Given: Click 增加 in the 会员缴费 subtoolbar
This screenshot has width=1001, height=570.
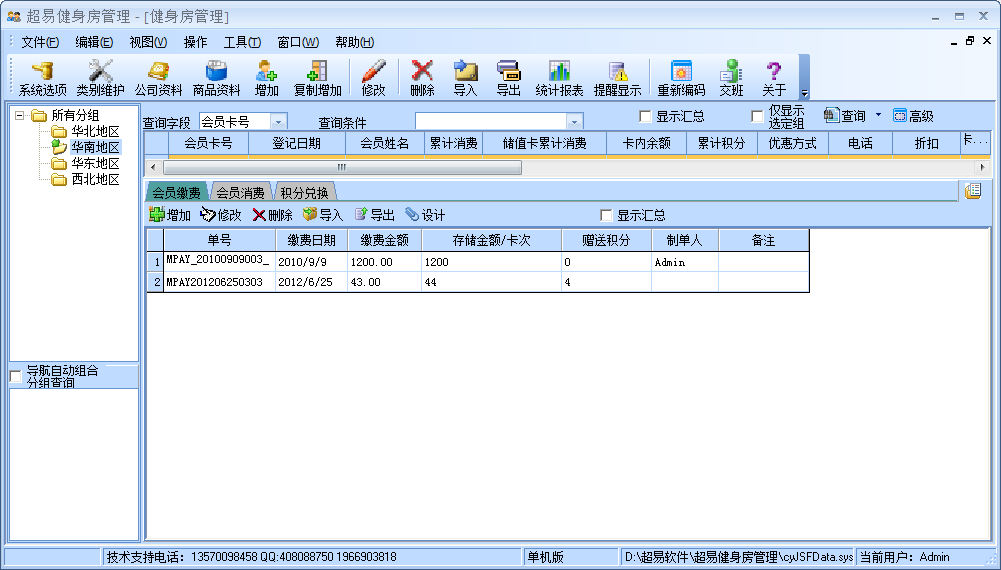Looking at the screenshot, I should pos(170,215).
